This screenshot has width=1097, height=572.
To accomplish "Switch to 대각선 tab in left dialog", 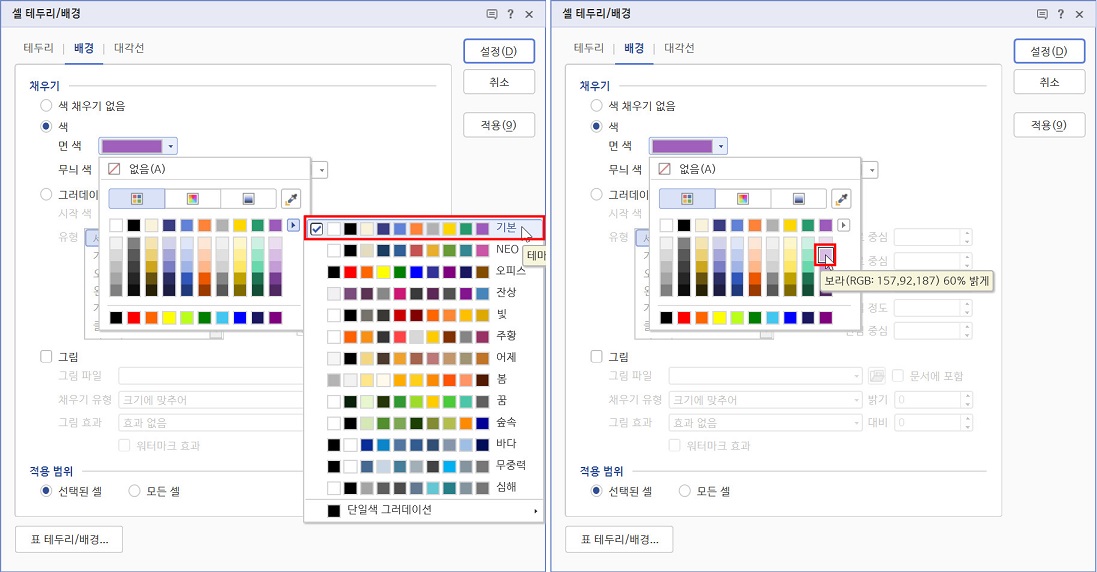I will coord(129,48).
